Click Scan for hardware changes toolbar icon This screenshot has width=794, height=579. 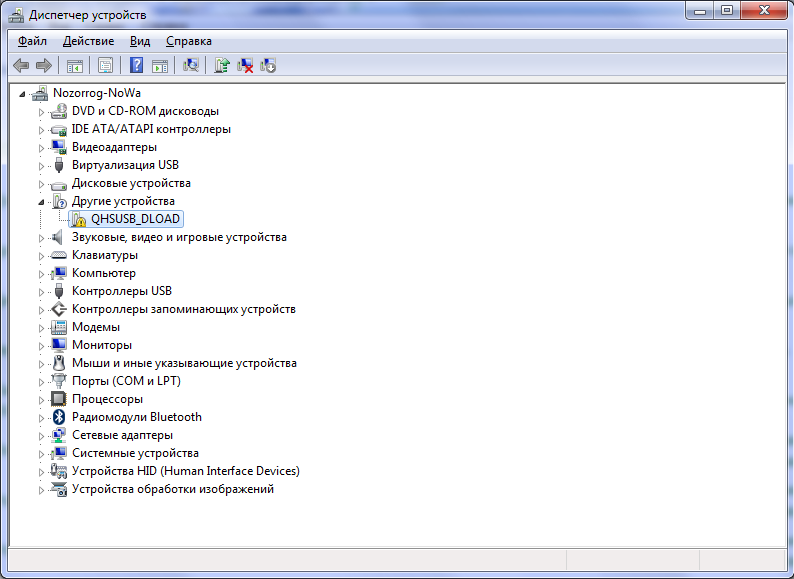(191, 66)
